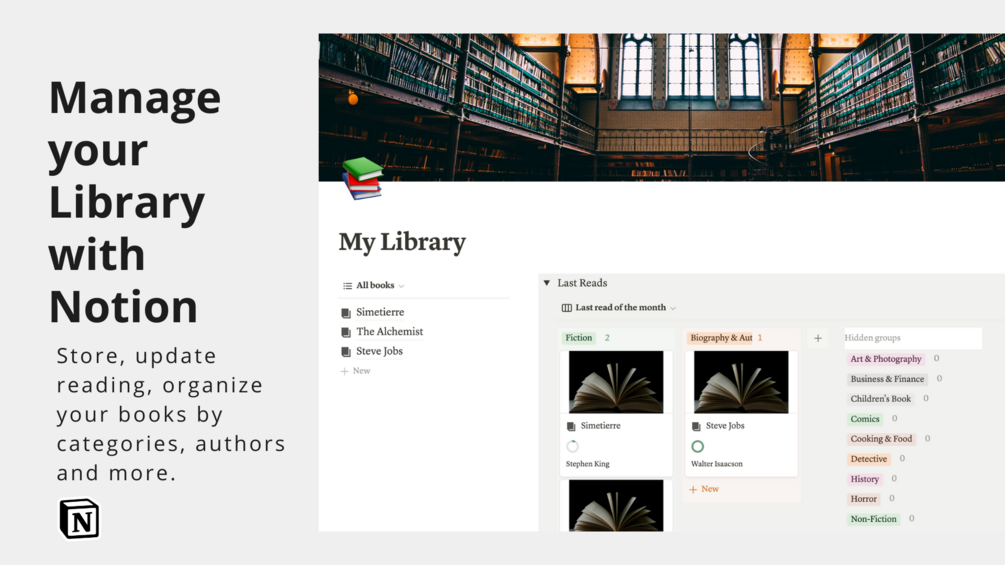Open The Alchemist in the list
1005x565 pixels.
point(390,331)
